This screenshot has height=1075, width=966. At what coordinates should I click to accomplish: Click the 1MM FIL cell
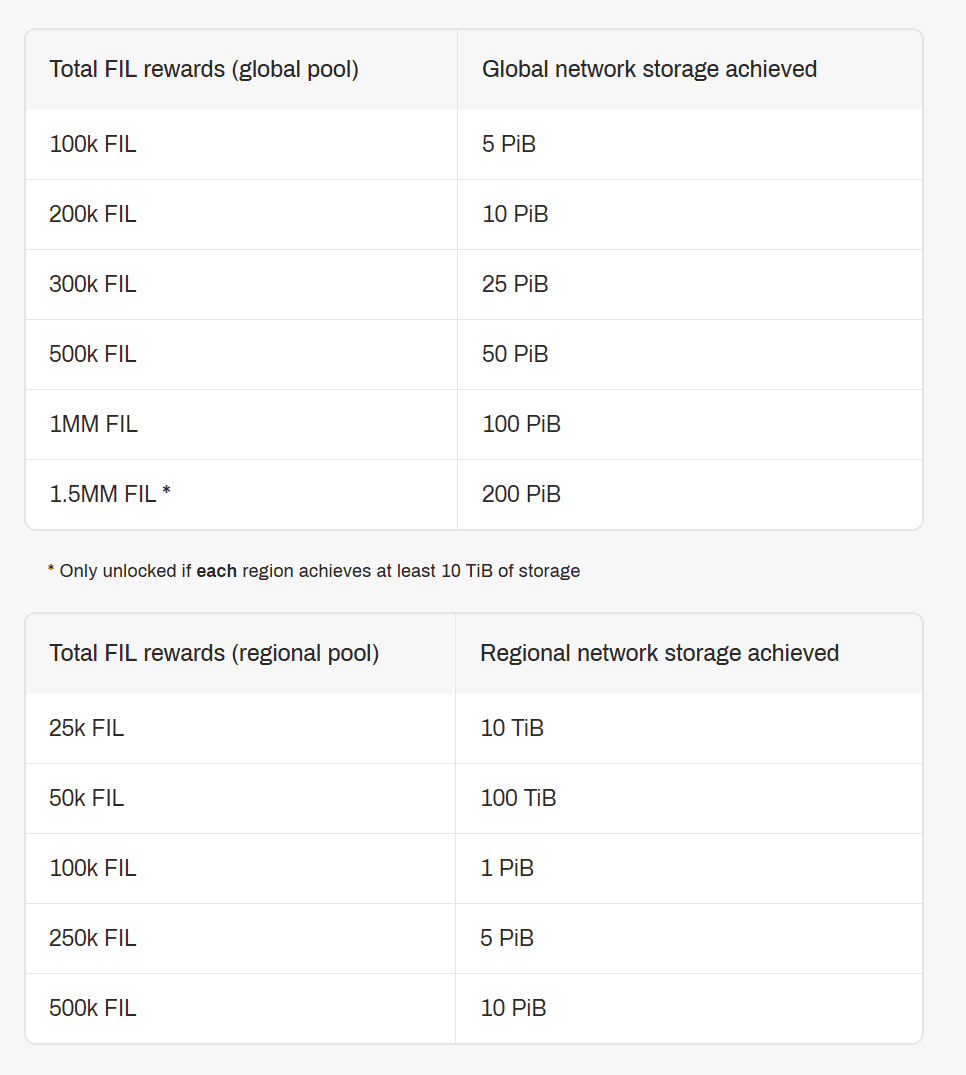94,424
